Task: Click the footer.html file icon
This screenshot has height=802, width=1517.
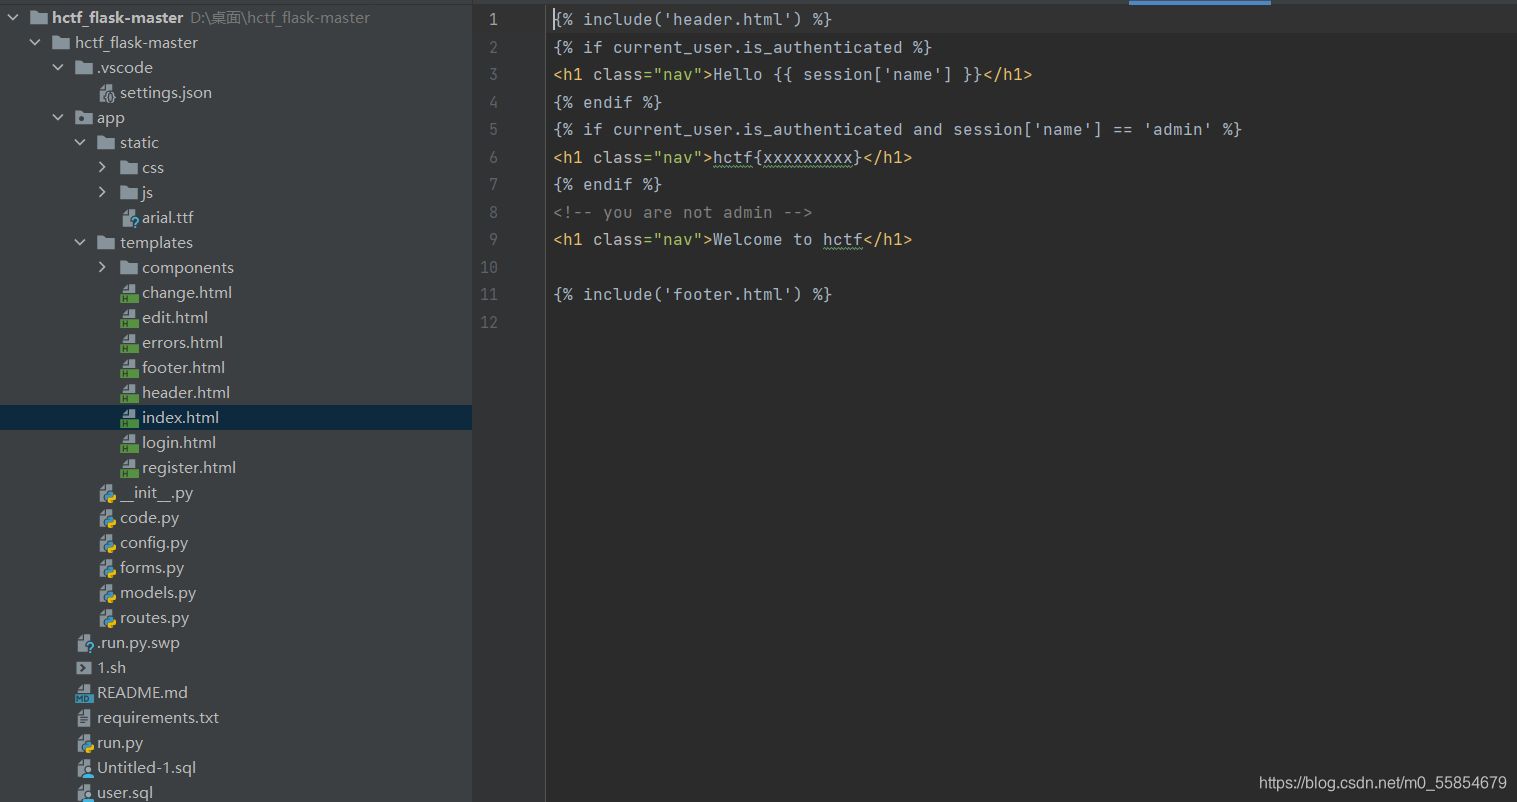Action: 129,368
